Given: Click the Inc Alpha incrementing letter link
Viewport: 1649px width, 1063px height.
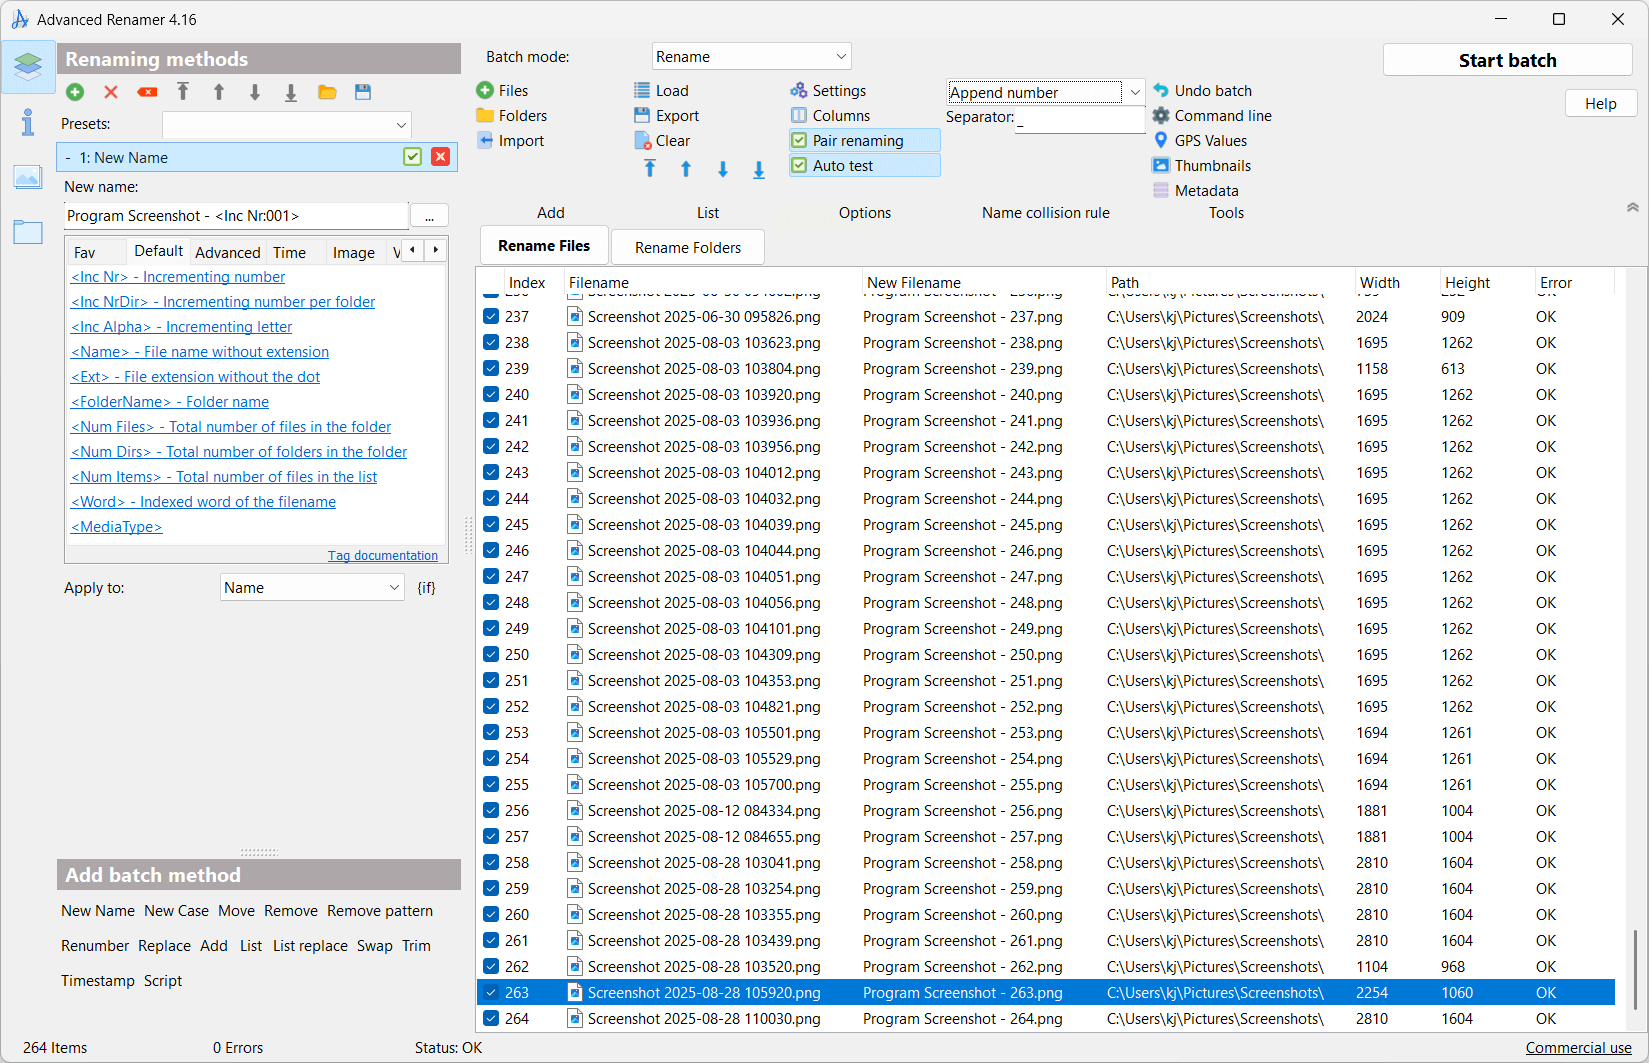Looking at the screenshot, I should coord(181,327).
